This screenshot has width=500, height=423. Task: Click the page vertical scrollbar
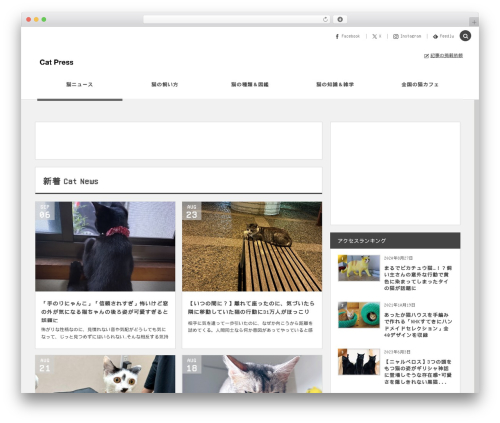[x=476, y=246]
